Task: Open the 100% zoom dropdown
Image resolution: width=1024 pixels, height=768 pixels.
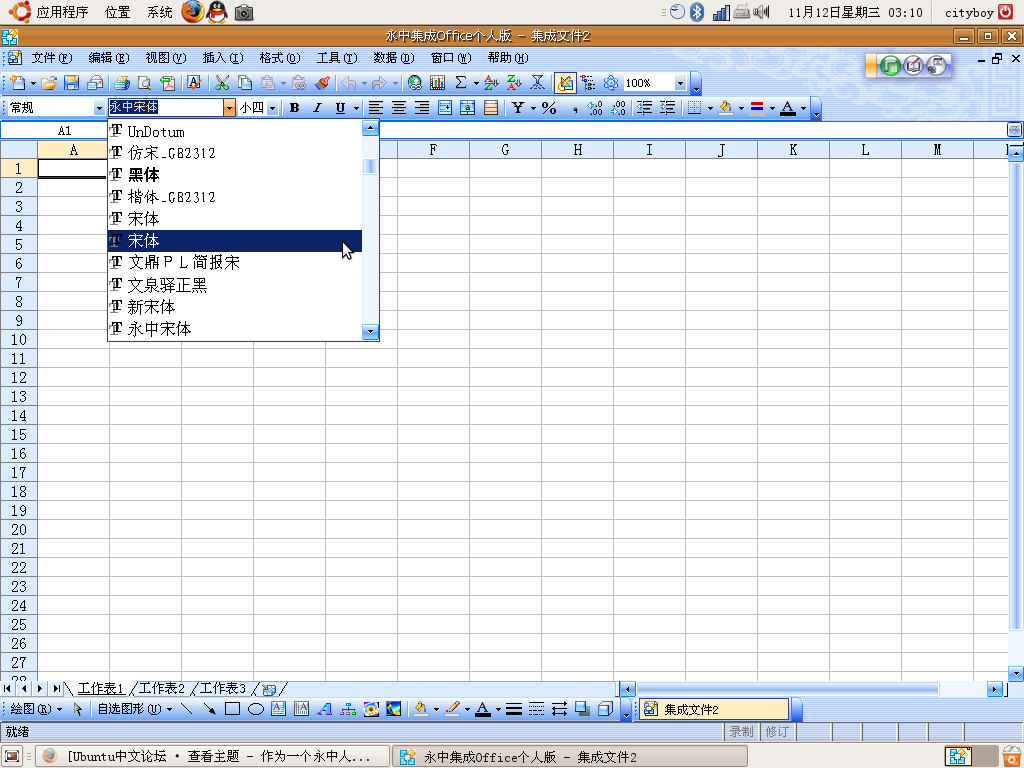Action: (x=680, y=83)
